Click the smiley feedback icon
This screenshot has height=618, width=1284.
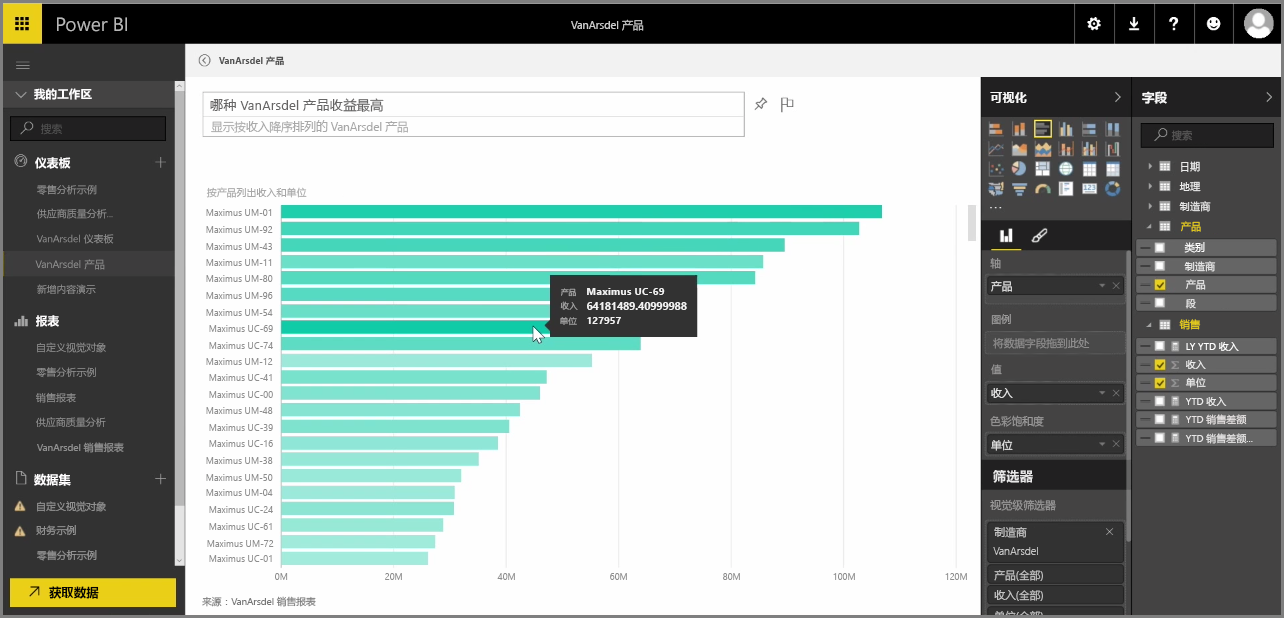[1214, 24]
